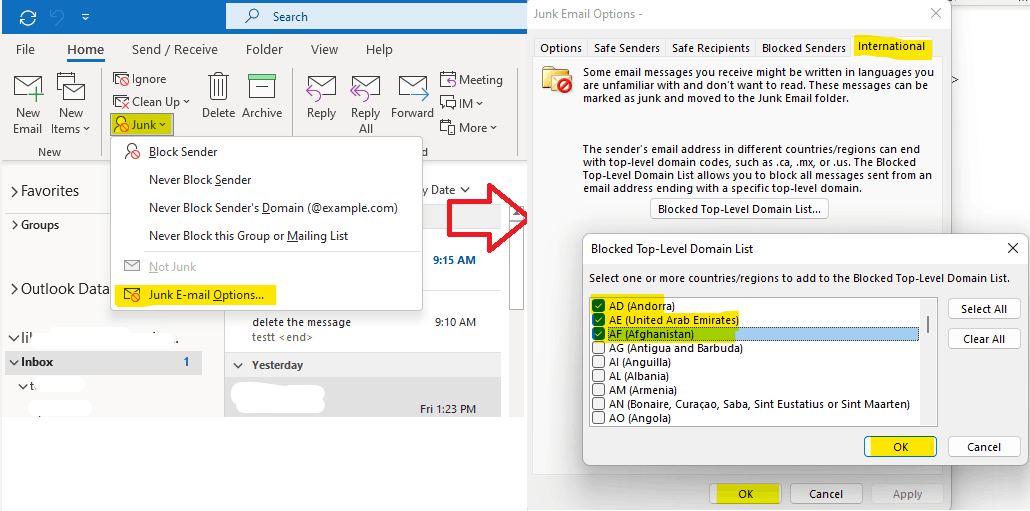1030x511 pixels.
Task: Click the Reply All icon
Action: tap(365, 88)
